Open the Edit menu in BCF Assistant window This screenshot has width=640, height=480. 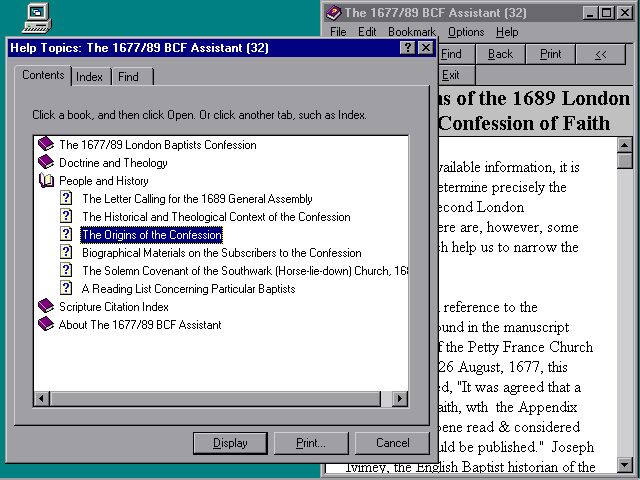point(367,31)
